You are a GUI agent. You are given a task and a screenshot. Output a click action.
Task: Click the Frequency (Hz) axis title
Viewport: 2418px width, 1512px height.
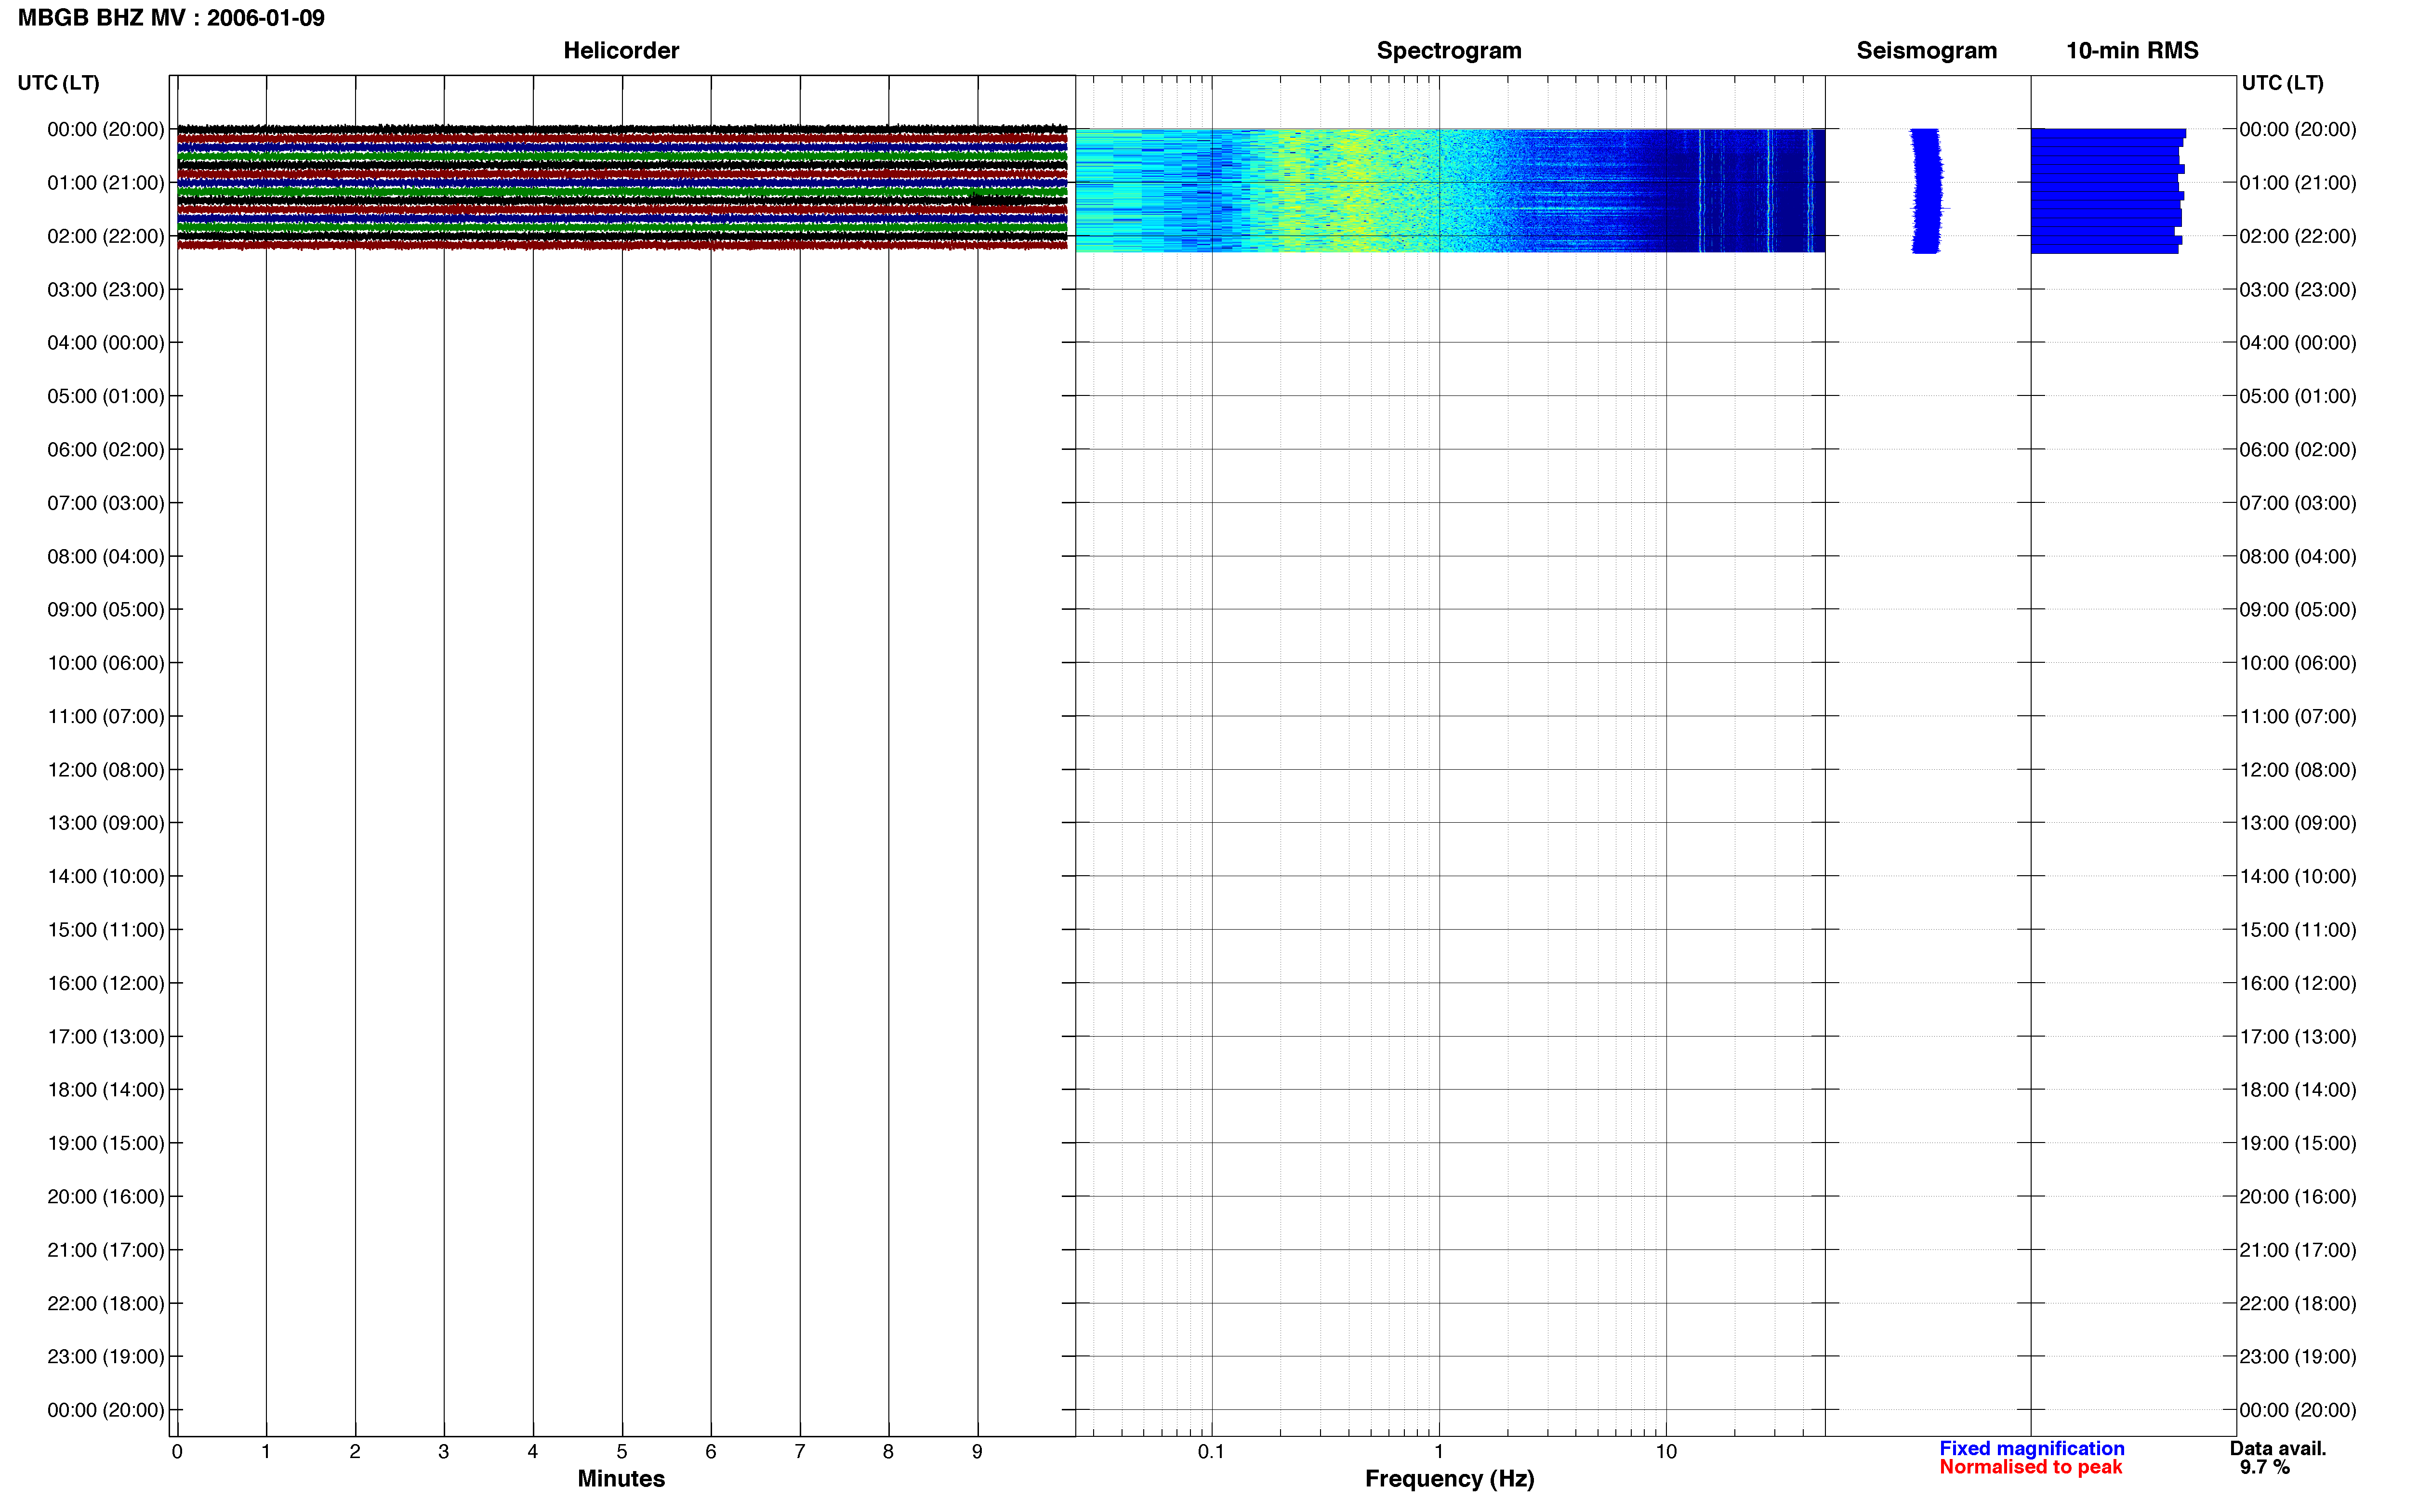coord(1449,1479)
